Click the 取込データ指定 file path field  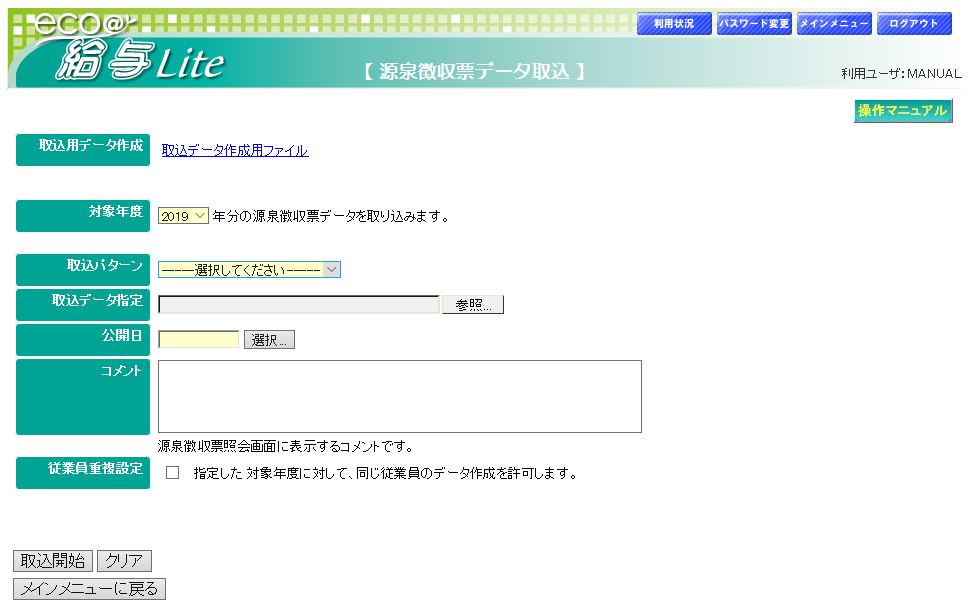click(298, 305)
